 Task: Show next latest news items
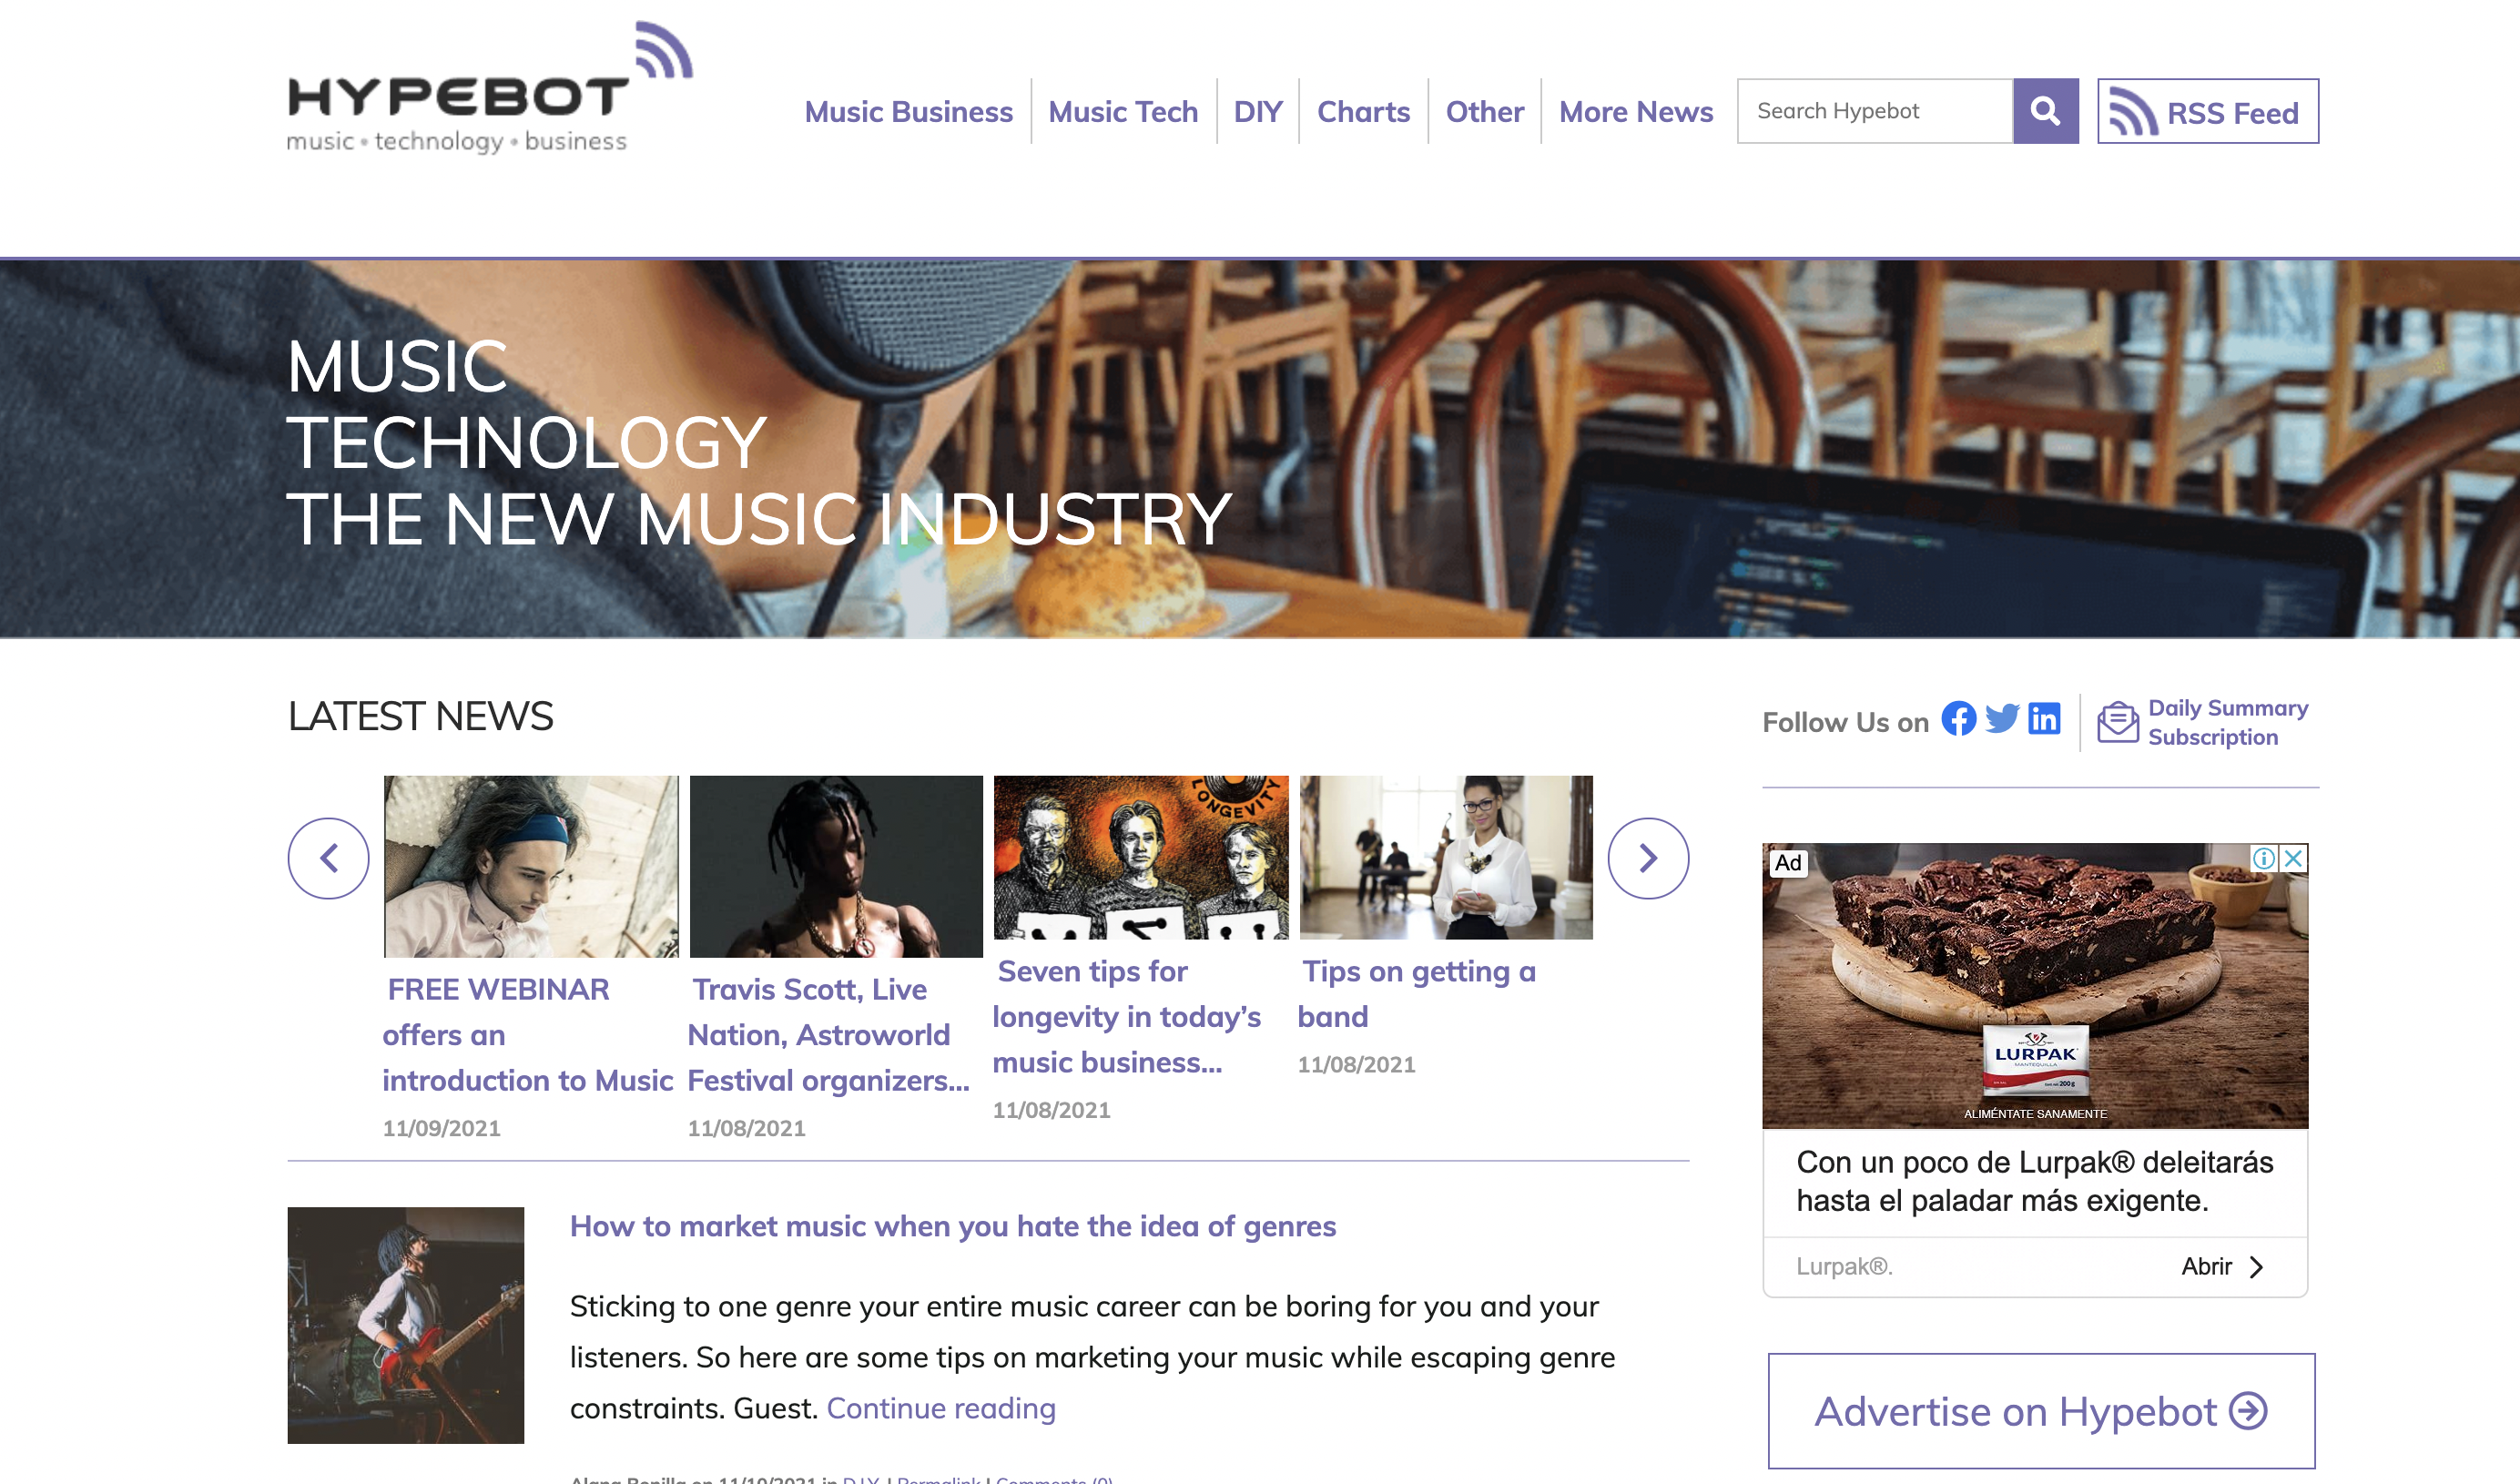point(1648,858)
